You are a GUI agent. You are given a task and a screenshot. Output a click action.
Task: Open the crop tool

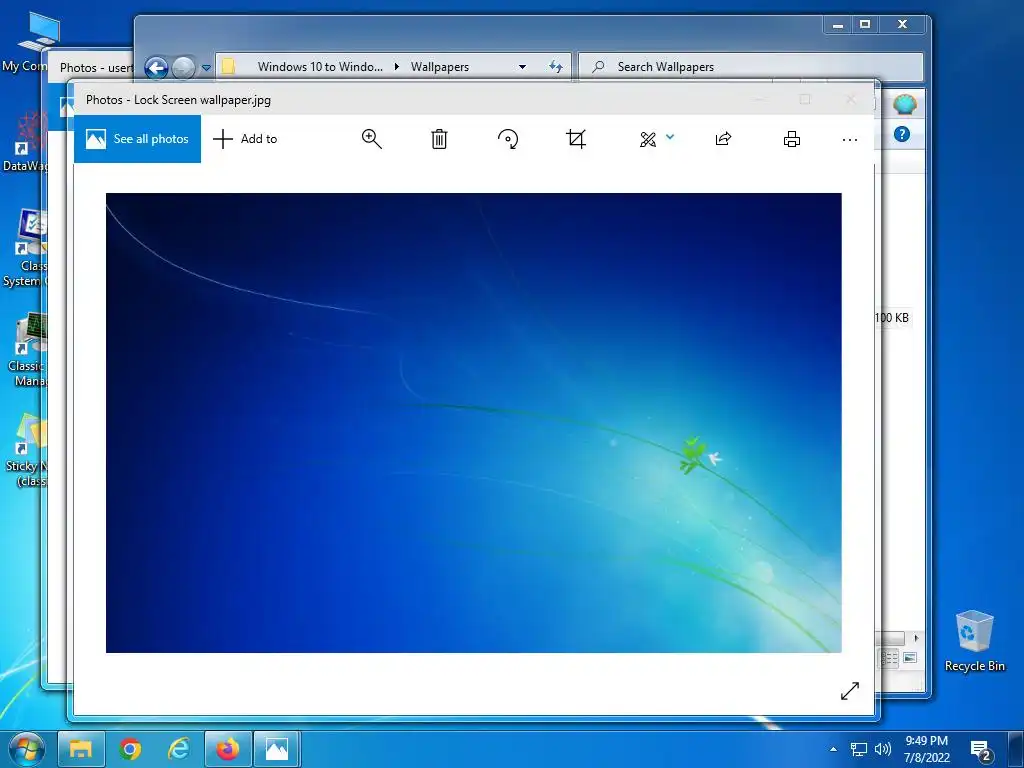[576, 138]
